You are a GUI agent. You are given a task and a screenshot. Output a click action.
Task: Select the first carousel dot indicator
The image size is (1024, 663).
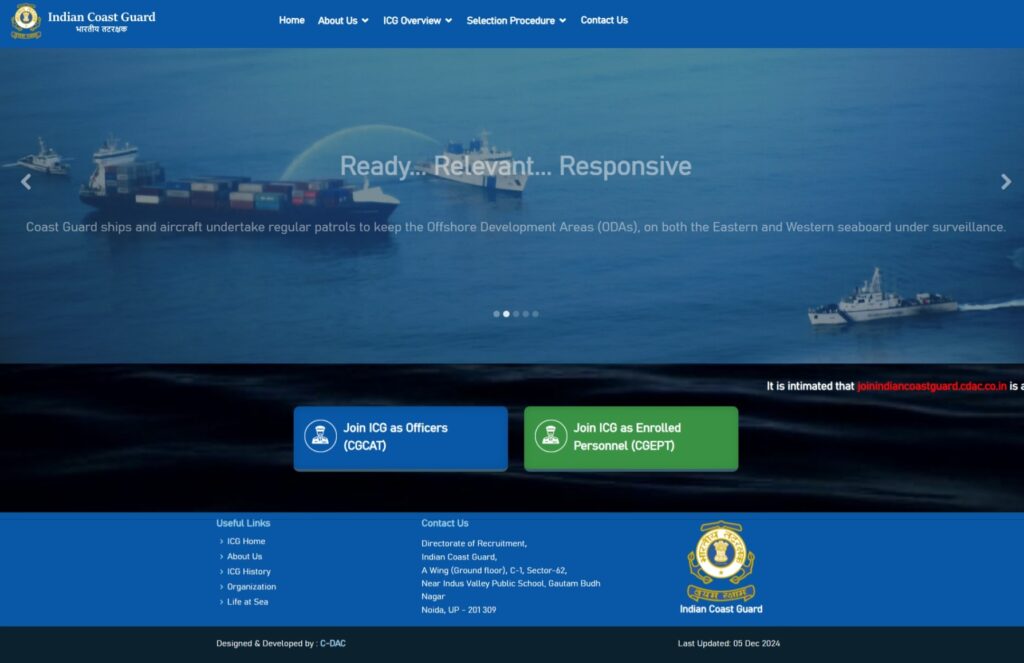pos(496,314)
